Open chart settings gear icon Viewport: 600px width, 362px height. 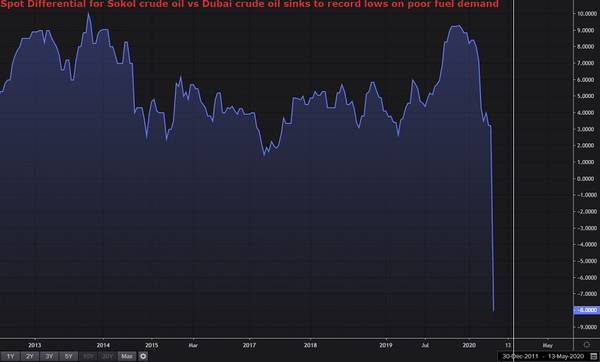(143, 356)
